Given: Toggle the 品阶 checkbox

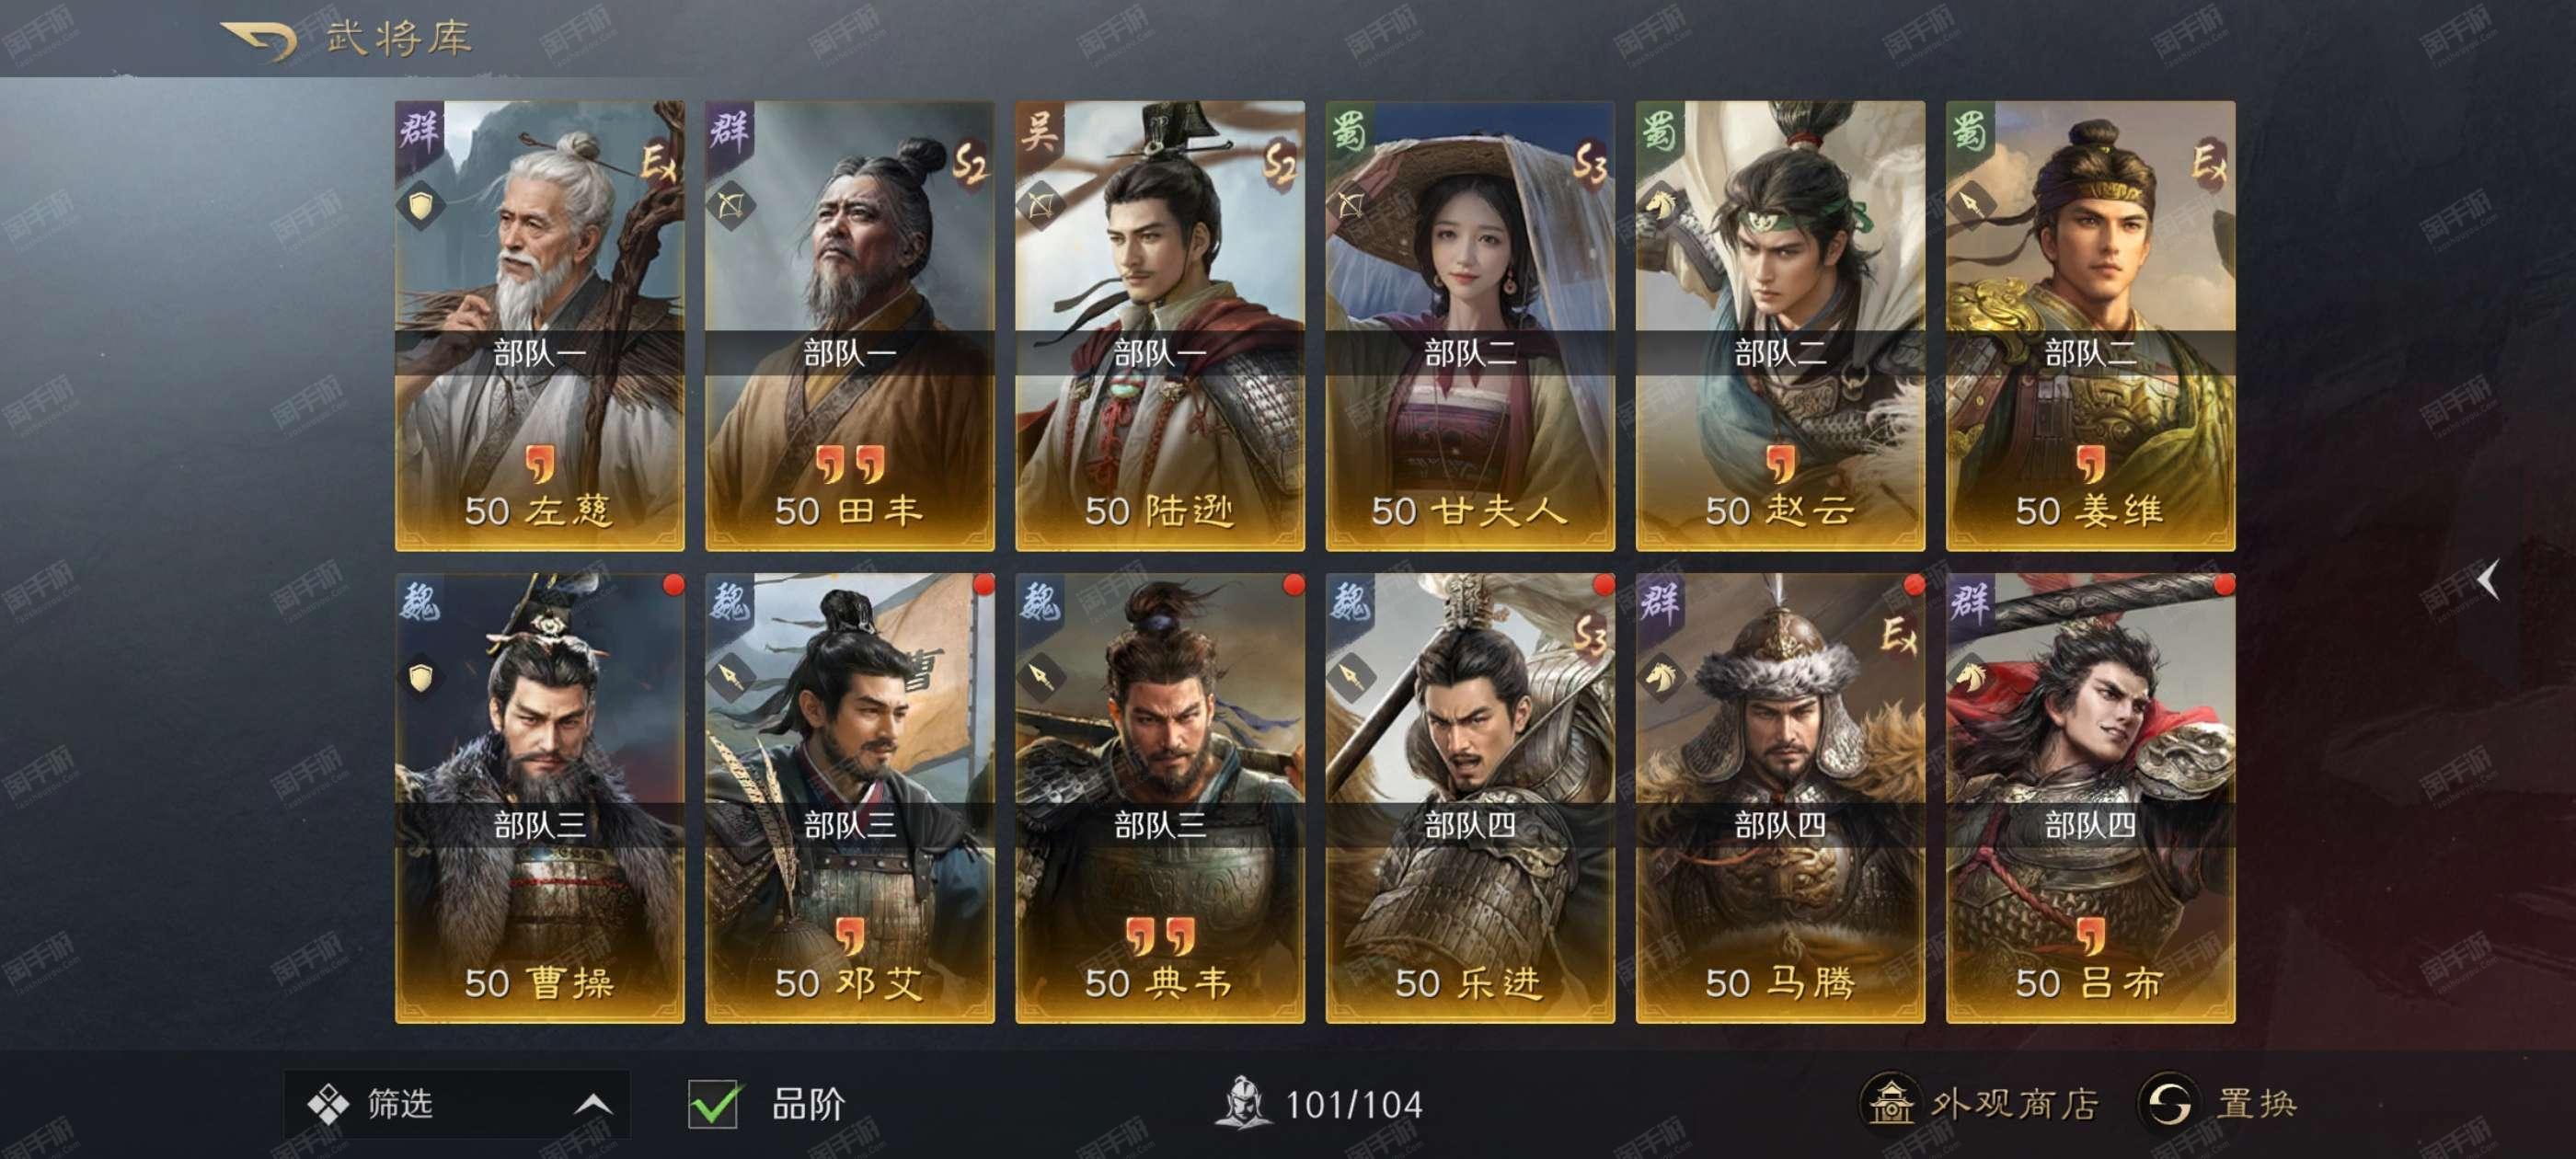Looking at the screenshot, I should click(x=714, y=1104).
